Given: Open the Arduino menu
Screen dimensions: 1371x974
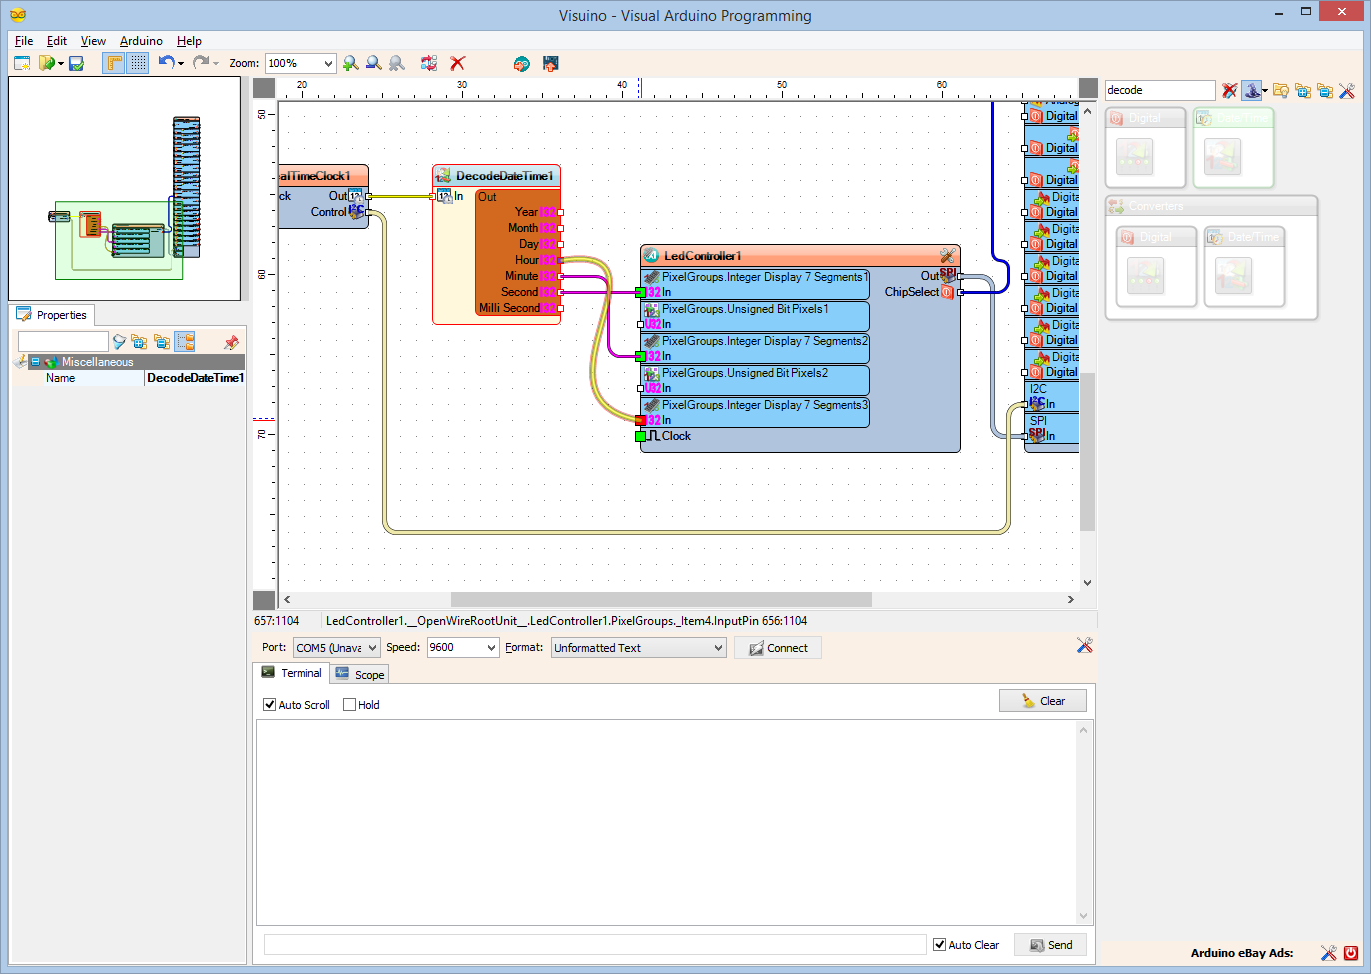Looking at the screenshot, I should click(x=140, y=41).
